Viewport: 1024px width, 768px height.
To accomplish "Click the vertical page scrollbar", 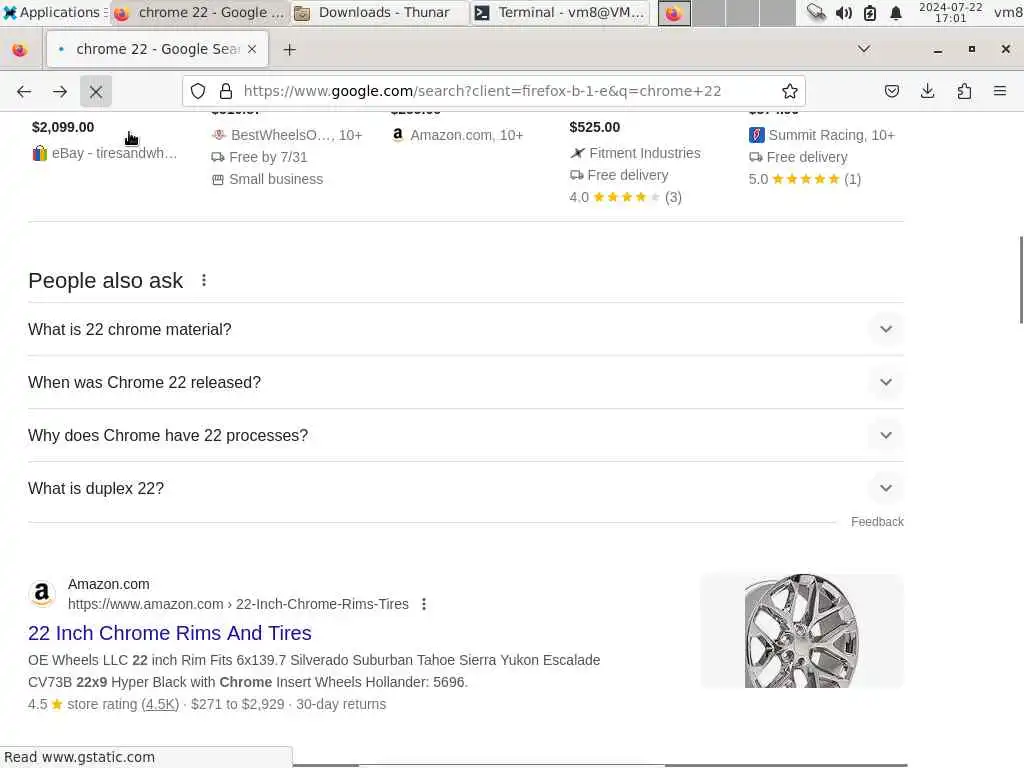I will [x=1020, y=280].
